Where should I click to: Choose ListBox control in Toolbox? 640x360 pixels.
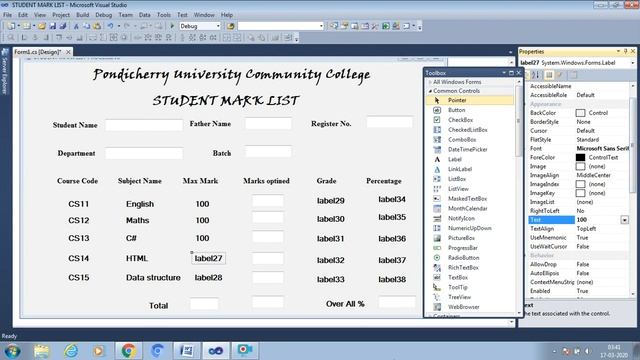[x=457, y=179]
